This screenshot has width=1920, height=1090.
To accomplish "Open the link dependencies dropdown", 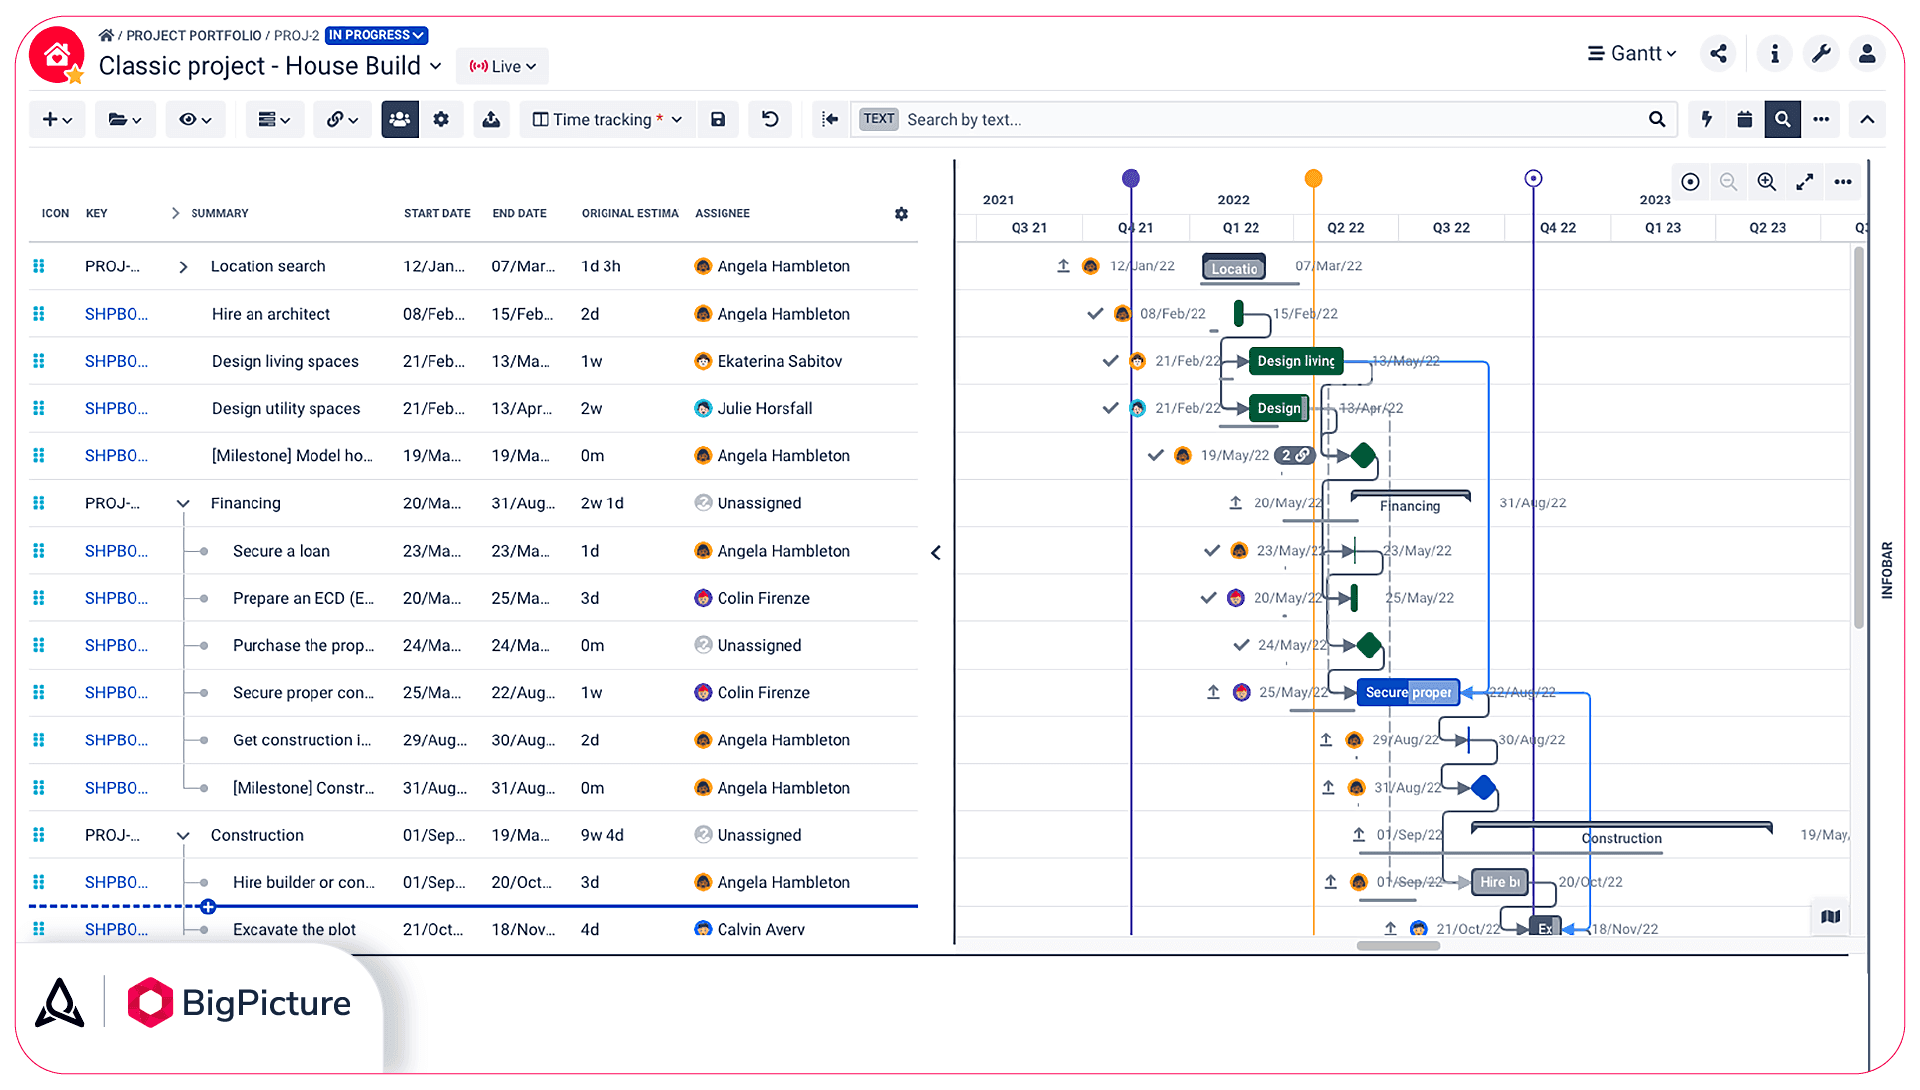I will [x=342, y=119].
